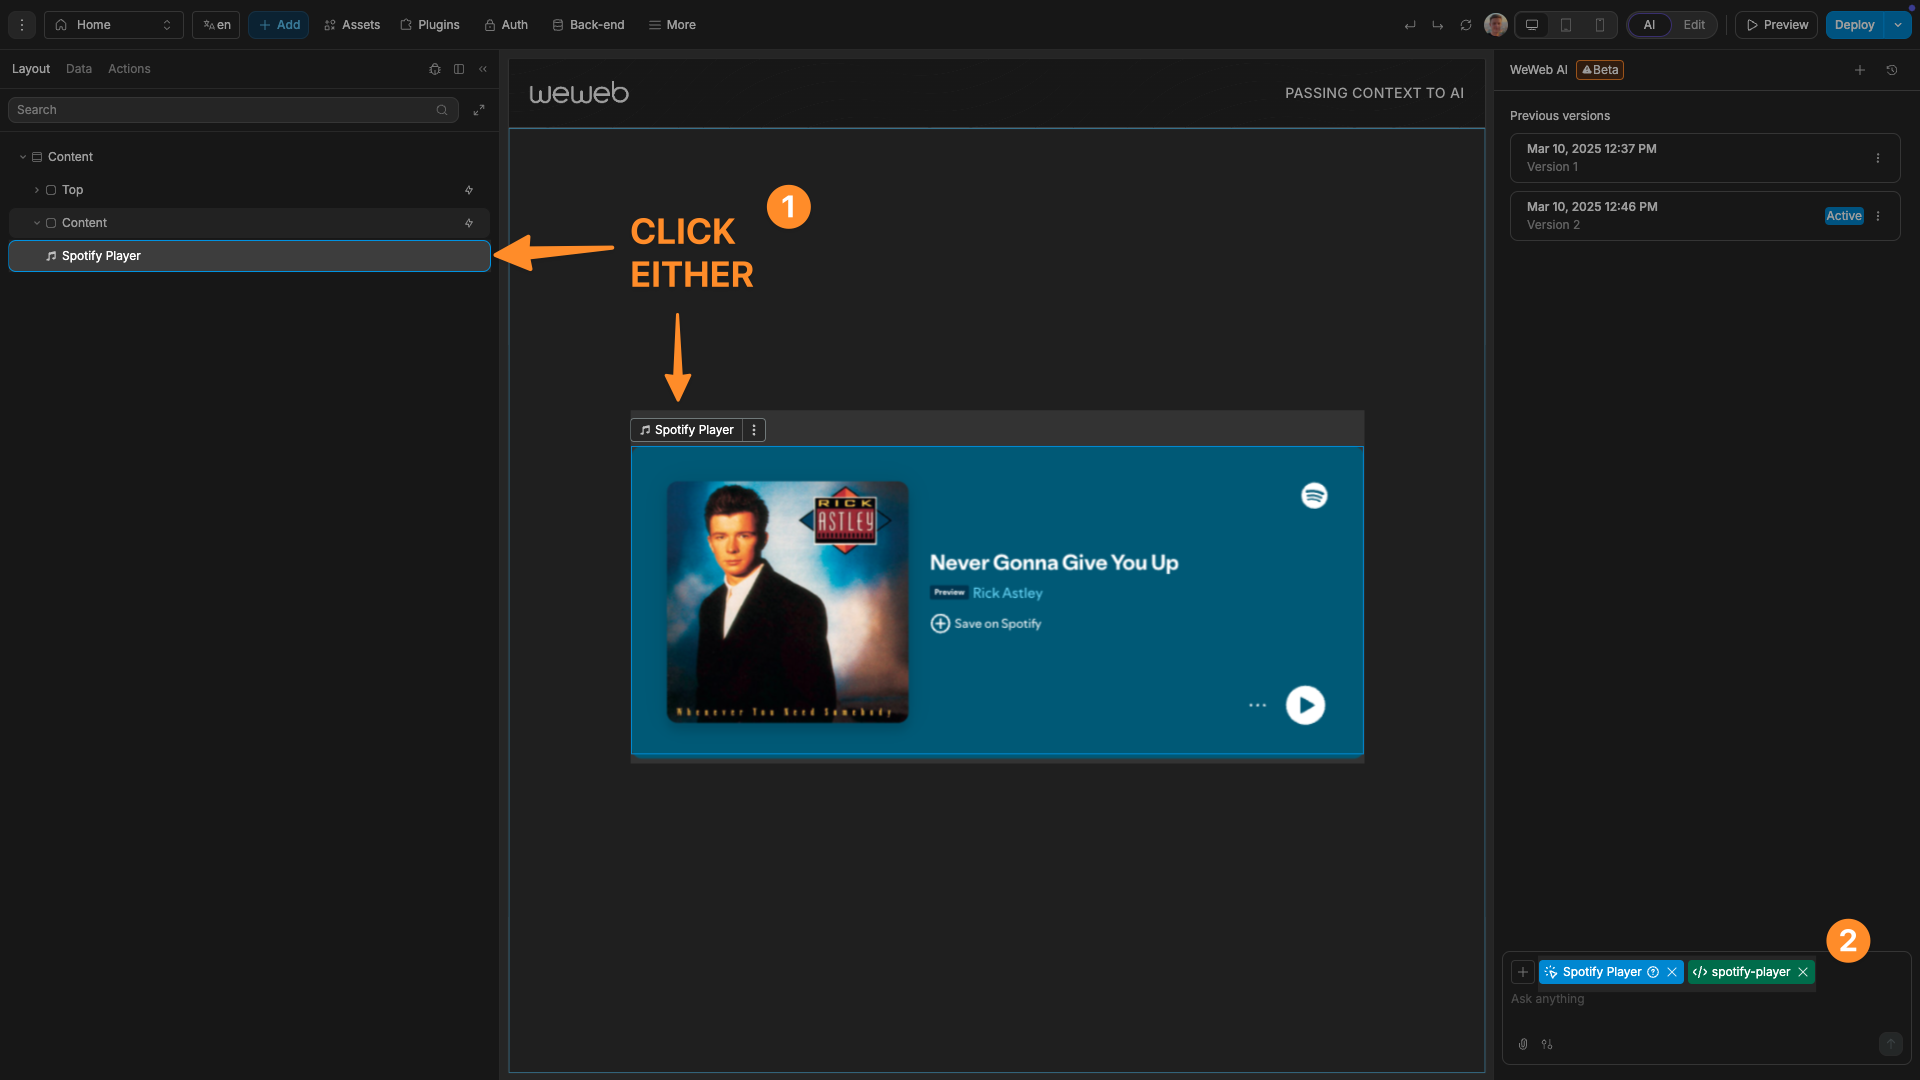Click the undo arrow in the top bar
Image resolution: width=1920 pixels, height=1080 pixels.
coord(1410,24)
